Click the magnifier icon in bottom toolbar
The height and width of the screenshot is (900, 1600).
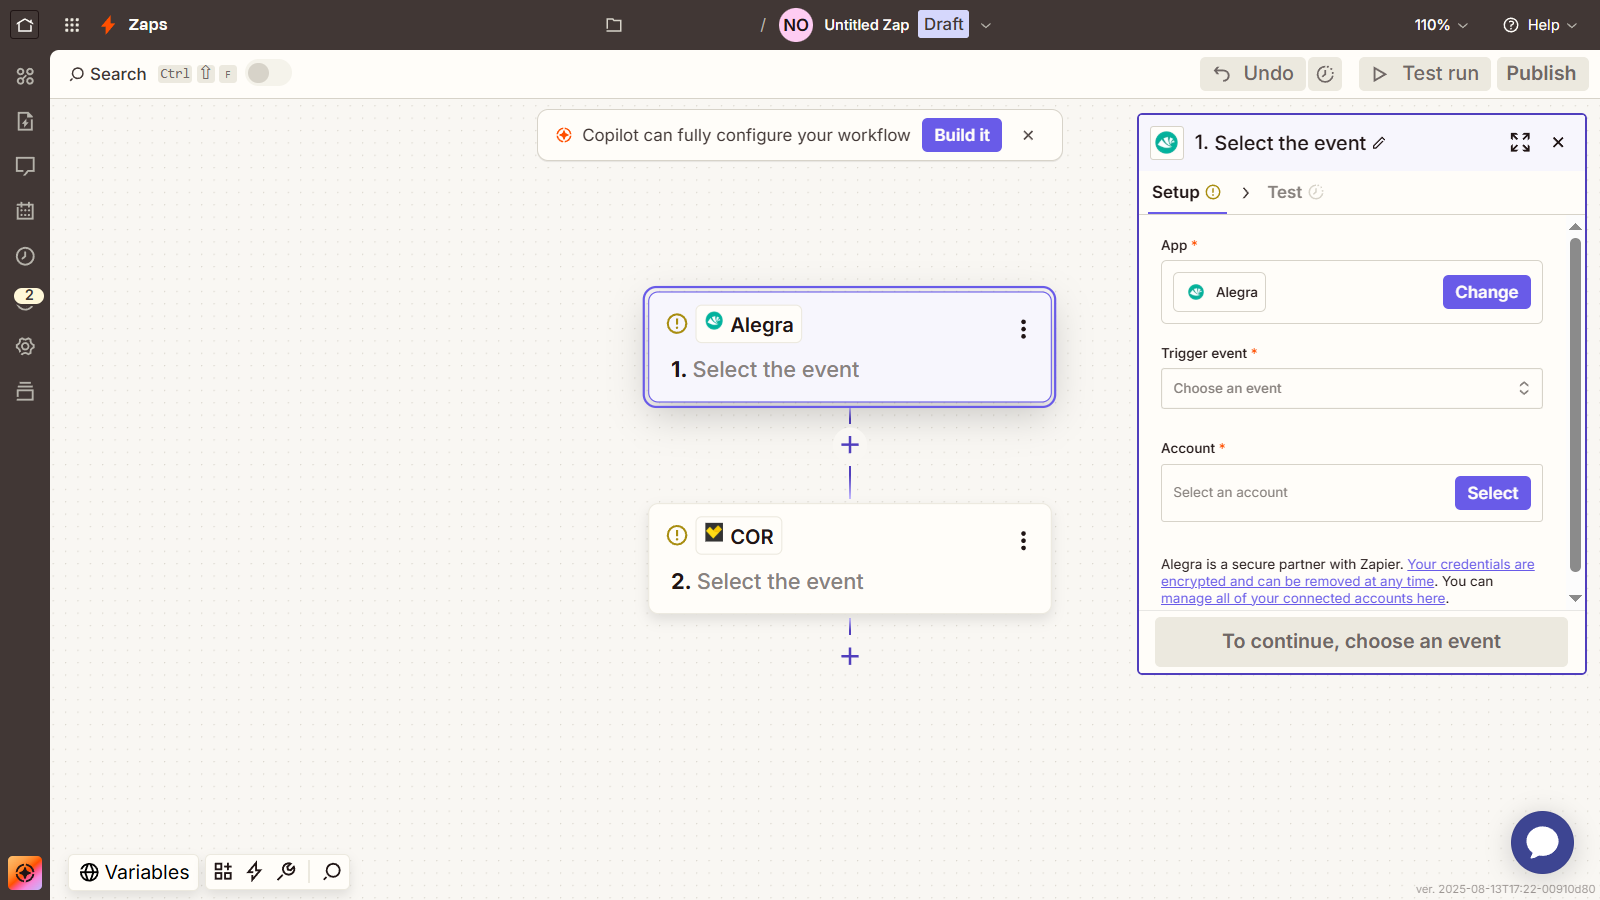[332, 872]
